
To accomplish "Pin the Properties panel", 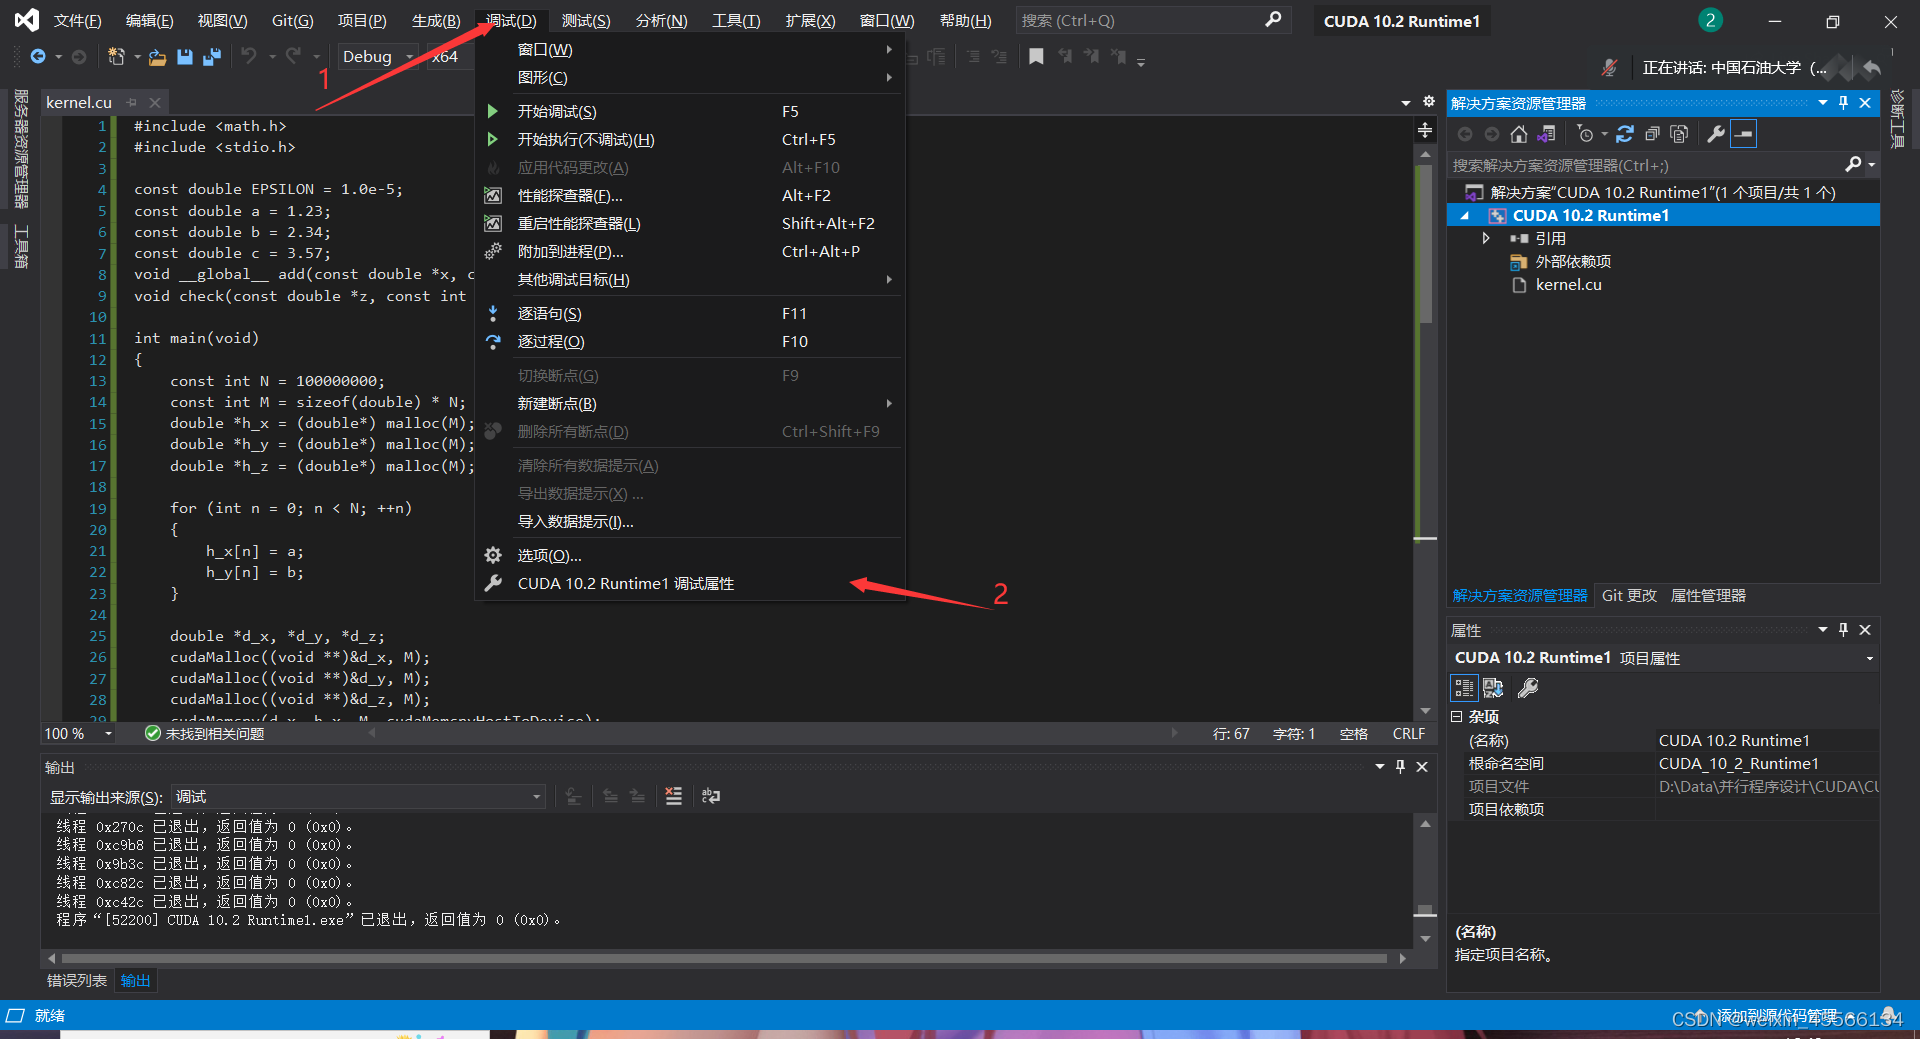I will 1843,630.
